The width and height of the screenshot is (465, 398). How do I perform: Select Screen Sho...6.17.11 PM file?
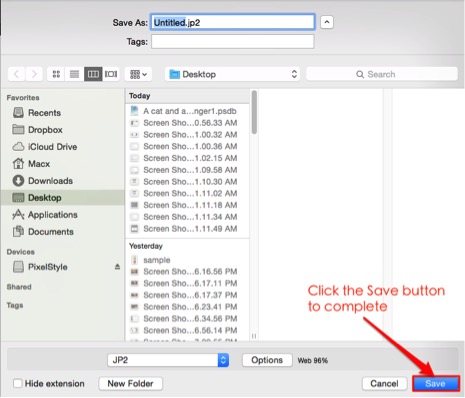pyautogui.click(x=187, y=283)
